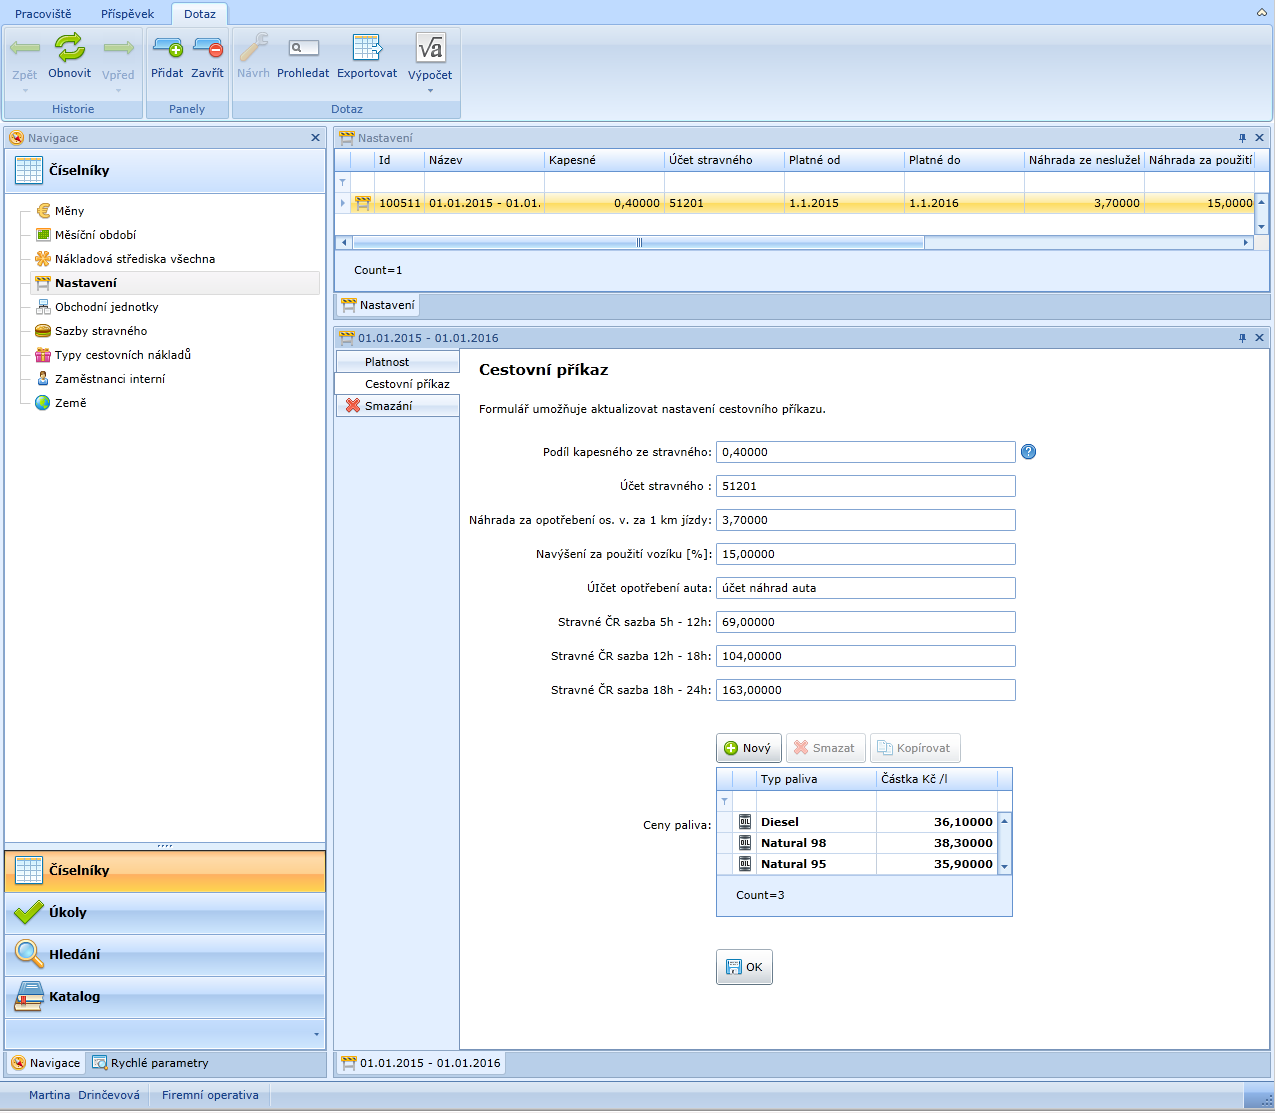Screen dimensions: 1275x1113
Task: Click the Obnovit refresh icon
Action: coord(69,48)
